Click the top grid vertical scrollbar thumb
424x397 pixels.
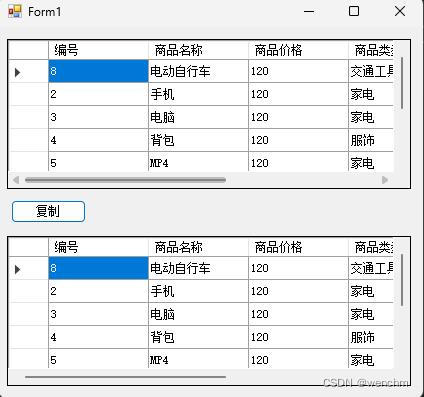click(402, 83)
